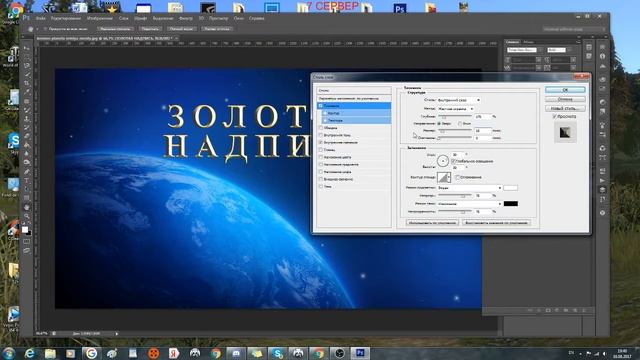
Task: Click the Photoshop taskbar button
Action: point(360,353)
